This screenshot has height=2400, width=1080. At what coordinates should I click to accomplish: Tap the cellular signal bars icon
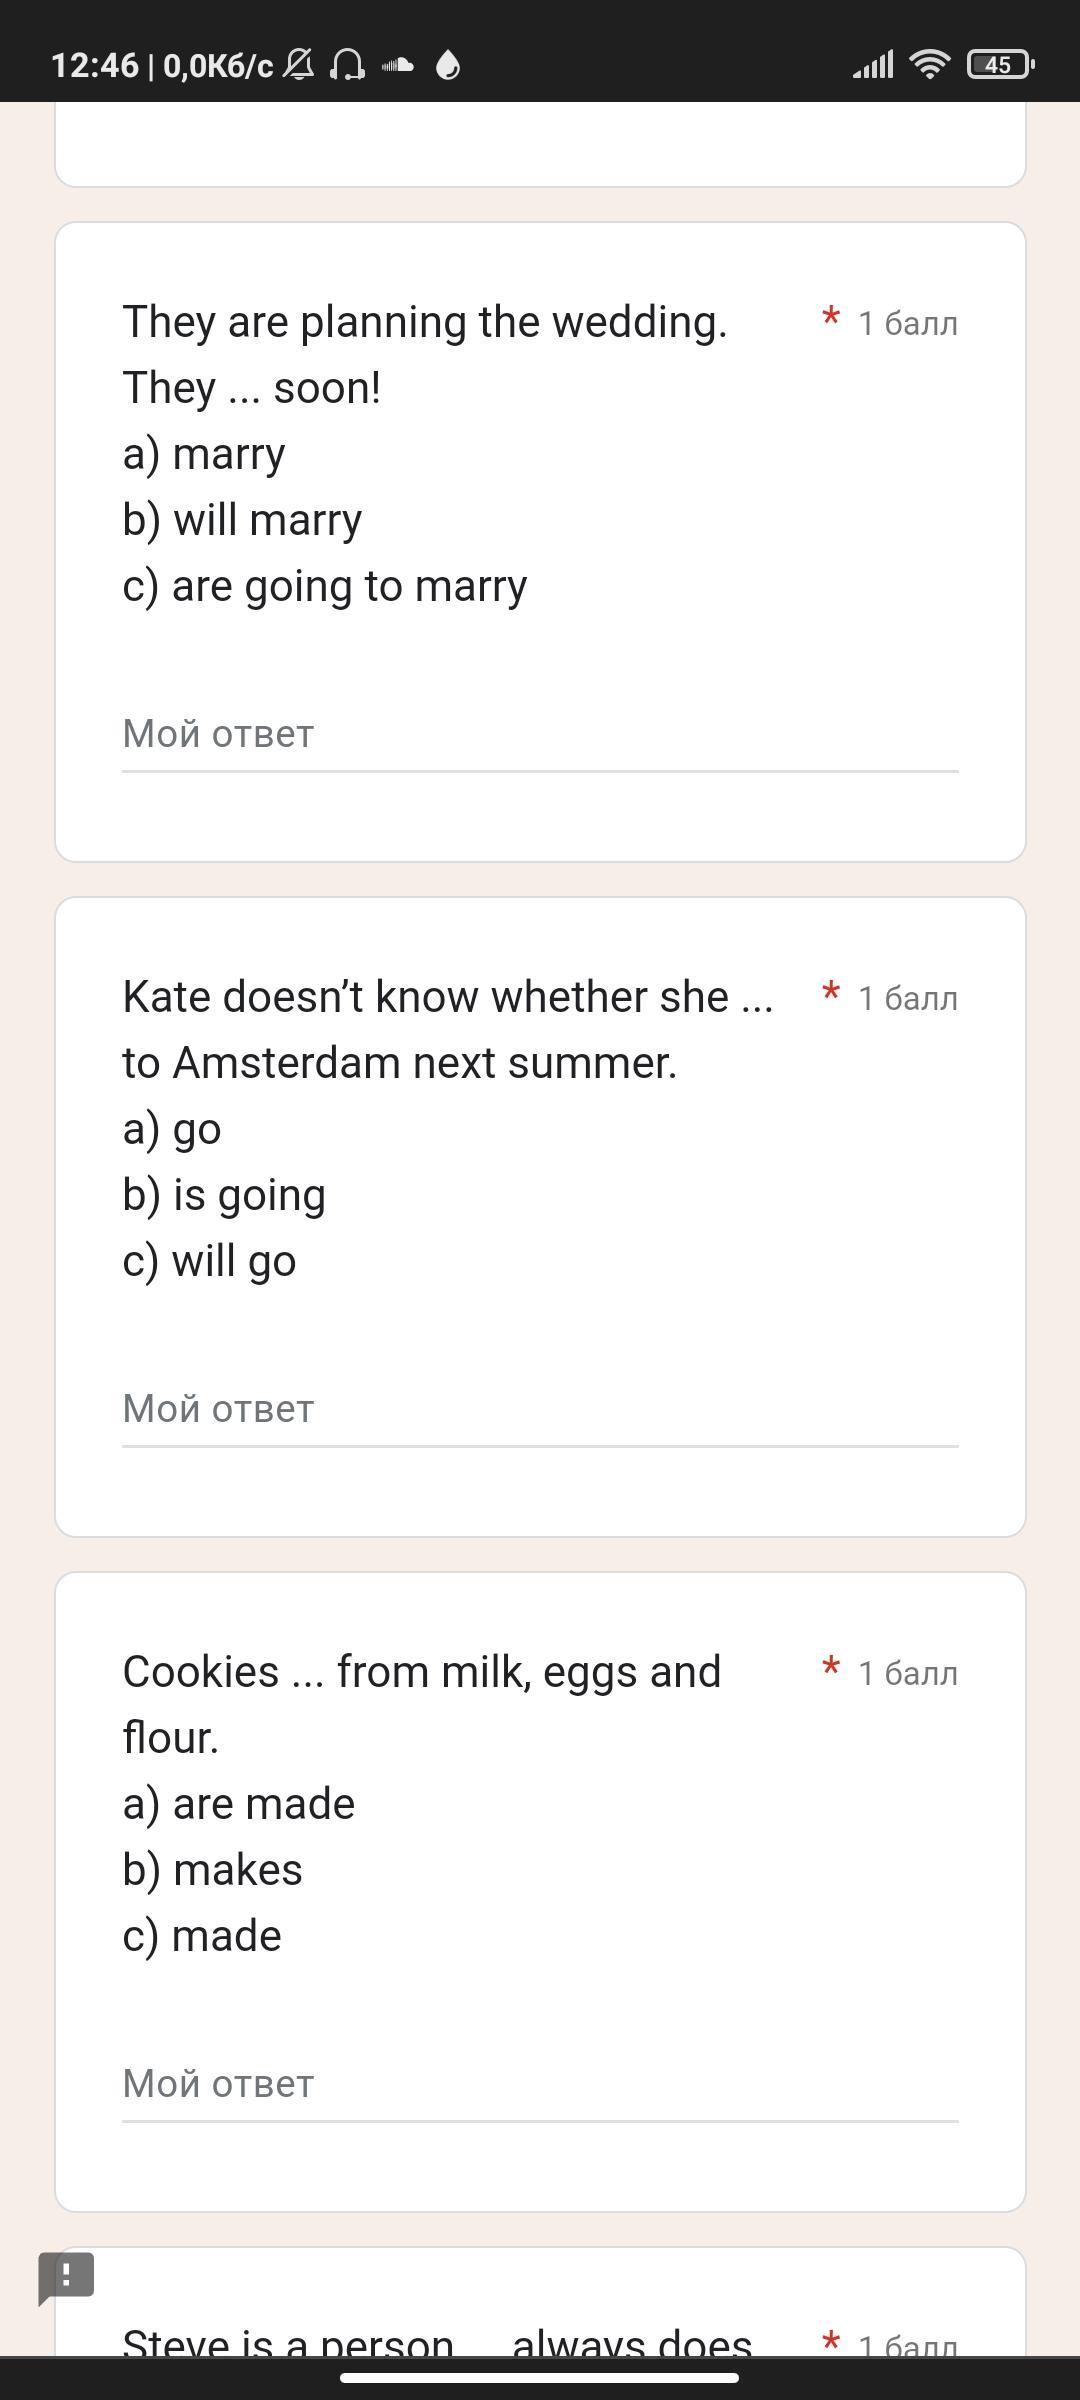873,66
